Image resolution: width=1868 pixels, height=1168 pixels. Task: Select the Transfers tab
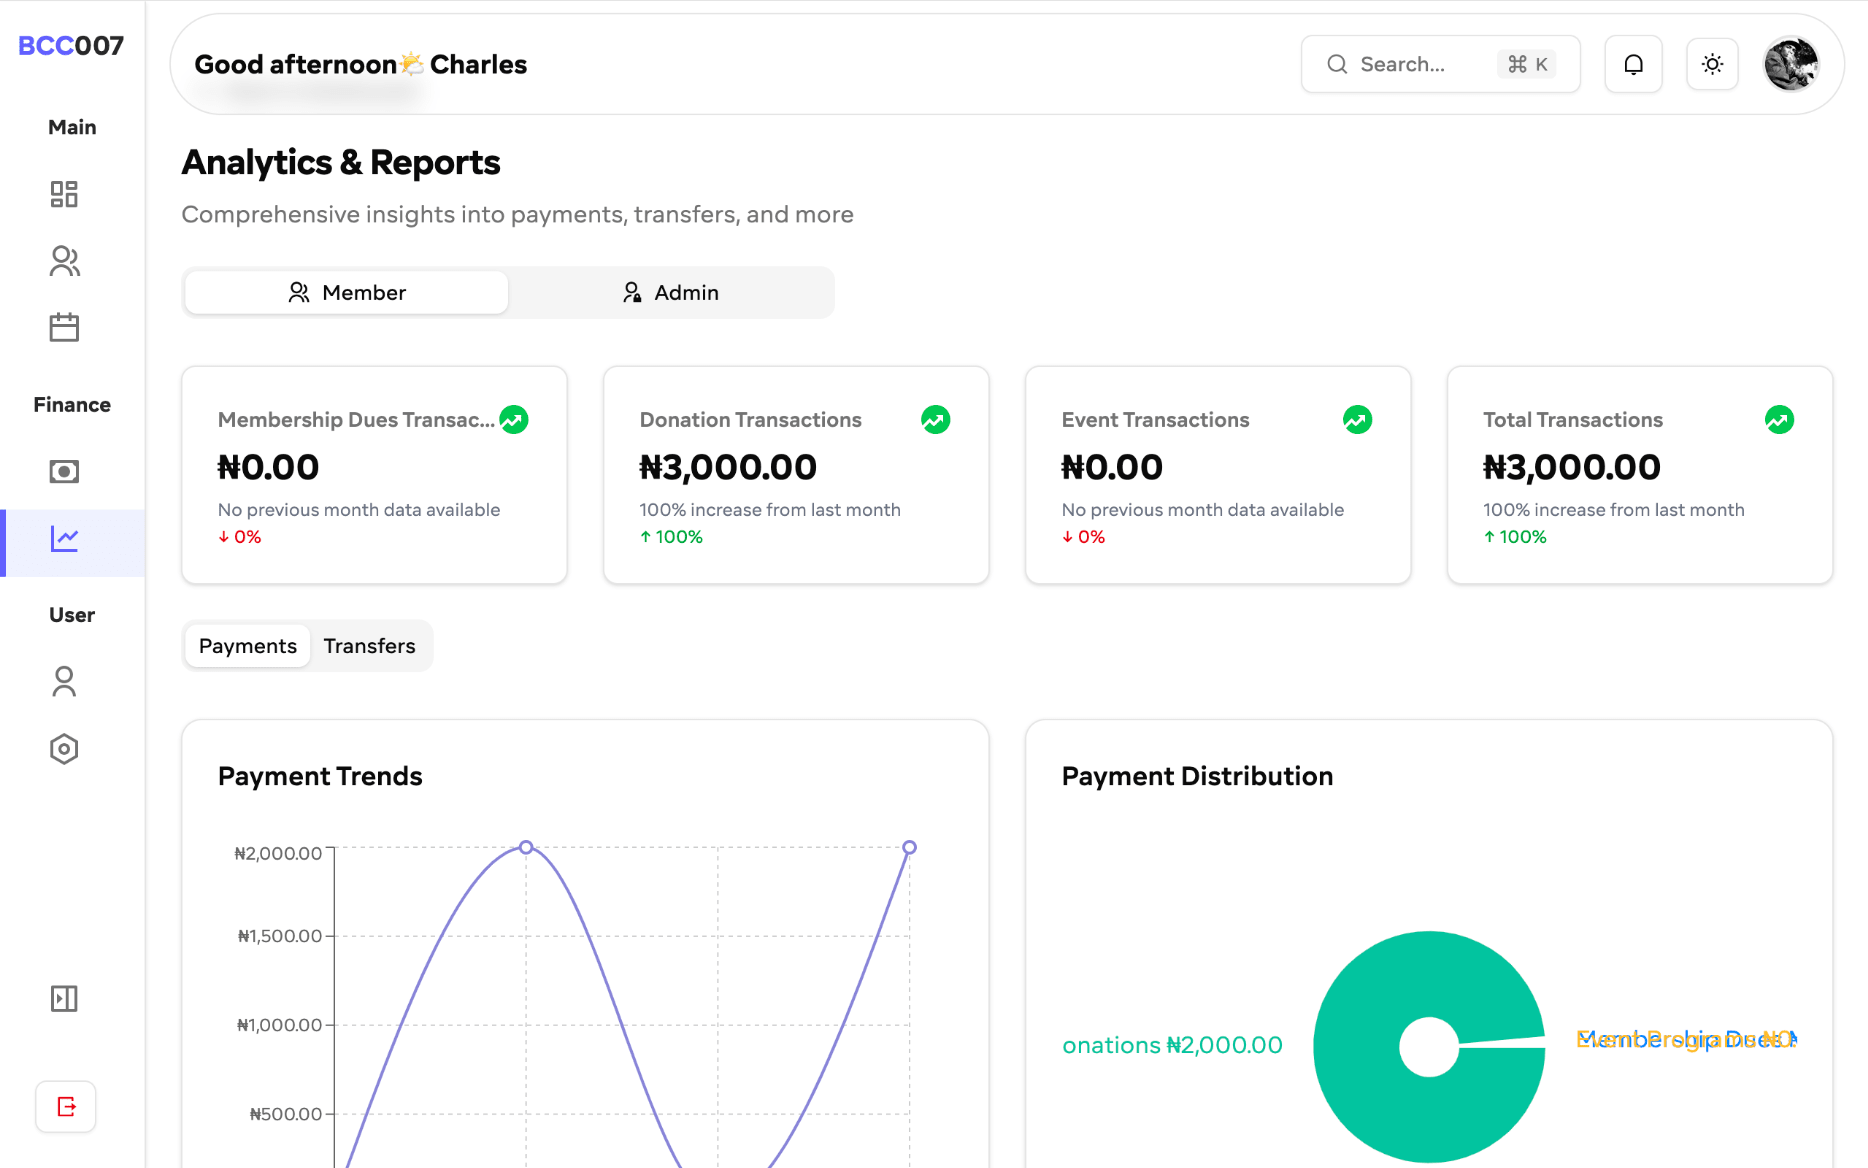[x=369, y=646]
